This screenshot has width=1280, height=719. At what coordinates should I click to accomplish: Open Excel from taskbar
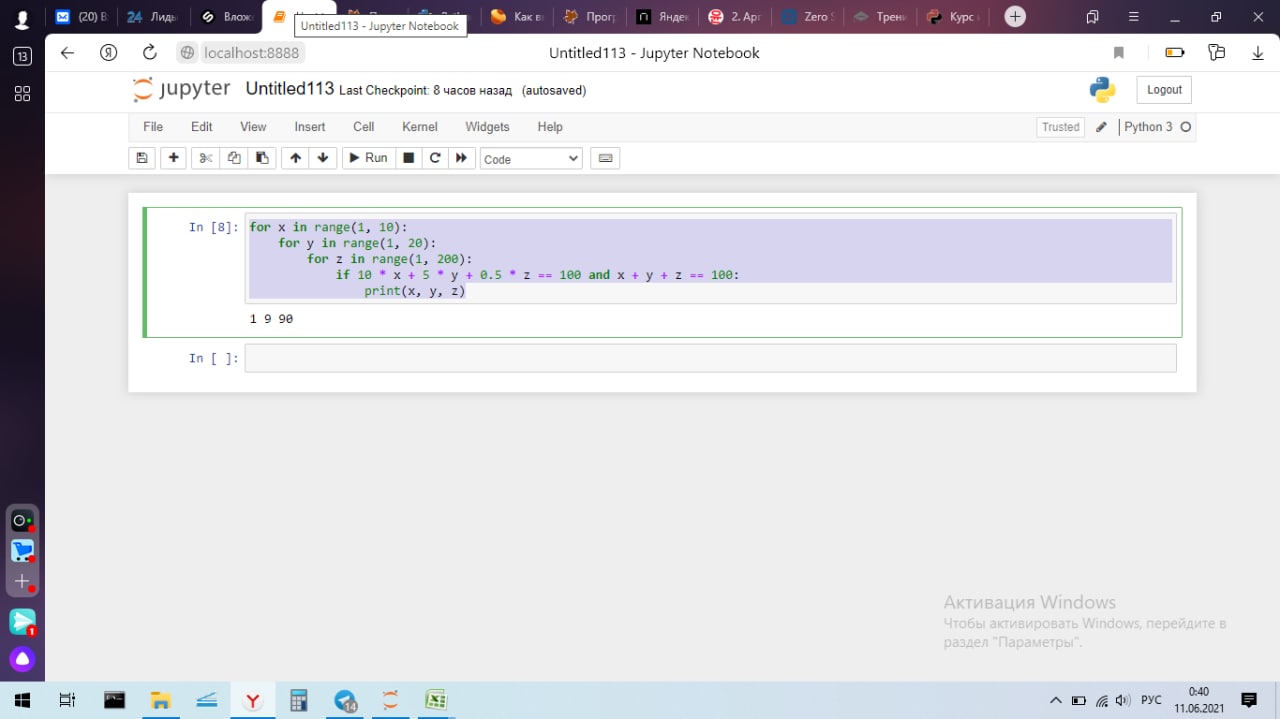pos(436,700)
